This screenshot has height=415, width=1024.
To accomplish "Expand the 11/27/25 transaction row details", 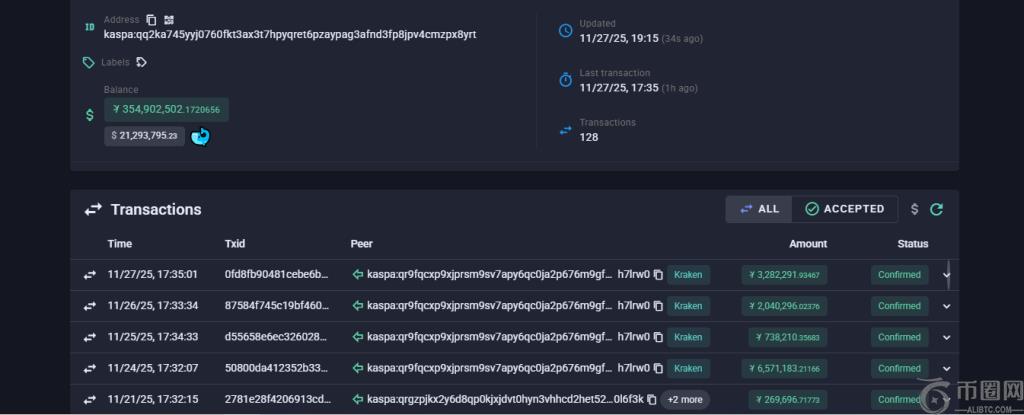I will [x=946, y=275].
